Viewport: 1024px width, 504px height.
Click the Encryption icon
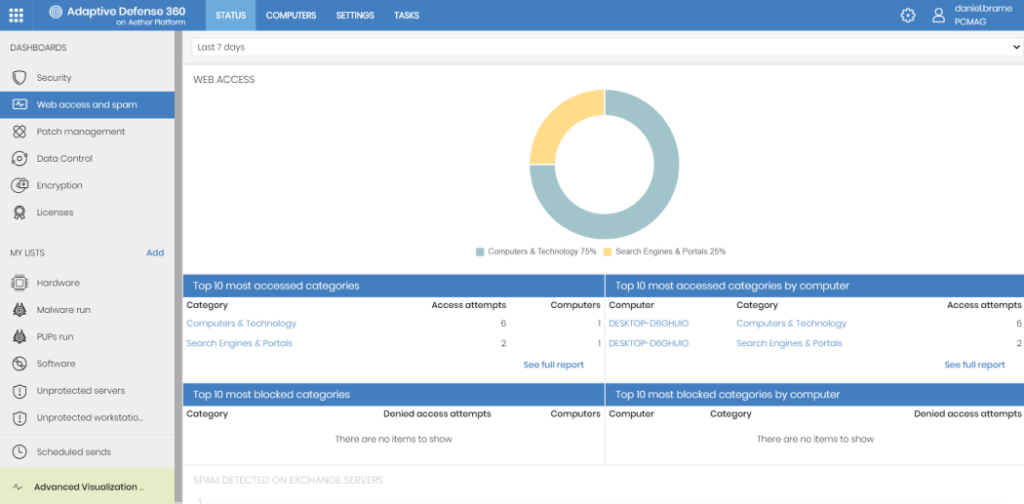(x=20, y=185)
